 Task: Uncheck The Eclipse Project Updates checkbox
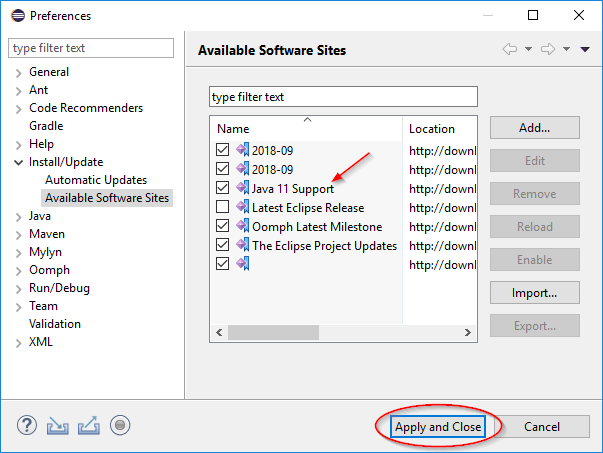(223, 245)
